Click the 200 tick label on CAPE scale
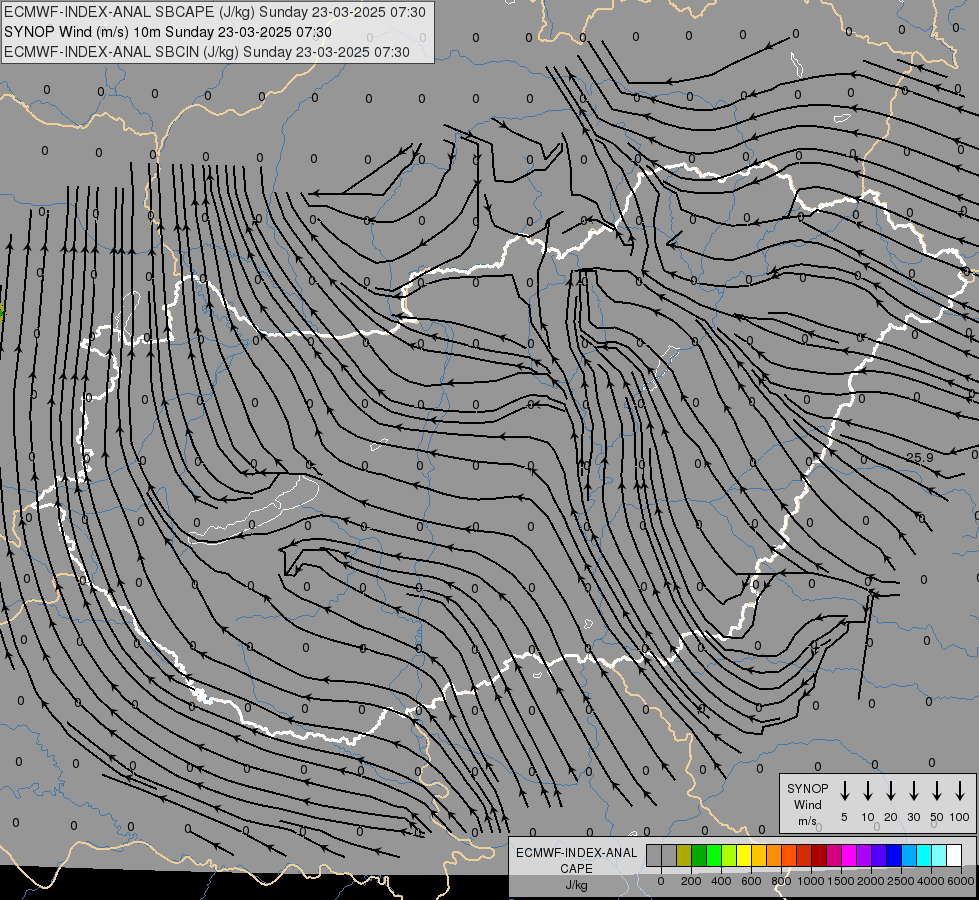Screen dimensions: 979x900 point(691,881)
